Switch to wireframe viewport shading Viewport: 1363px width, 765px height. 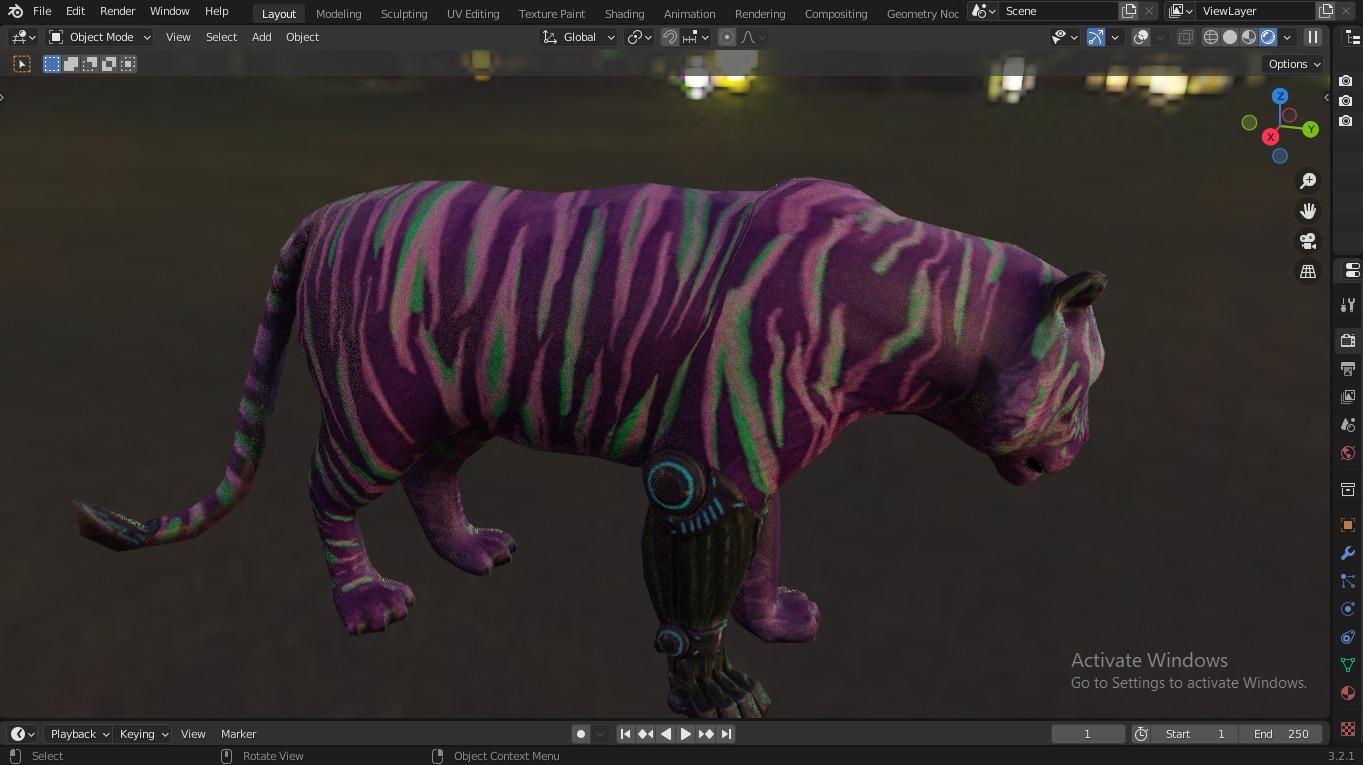1211,37
